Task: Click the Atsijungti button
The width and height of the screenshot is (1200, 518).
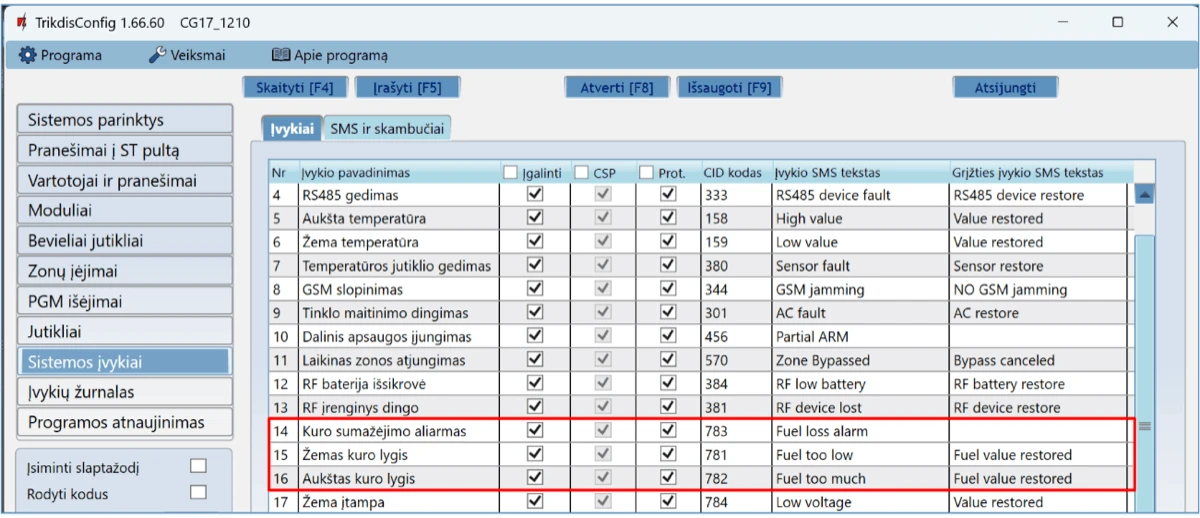Action: [x=1004, y=87]
